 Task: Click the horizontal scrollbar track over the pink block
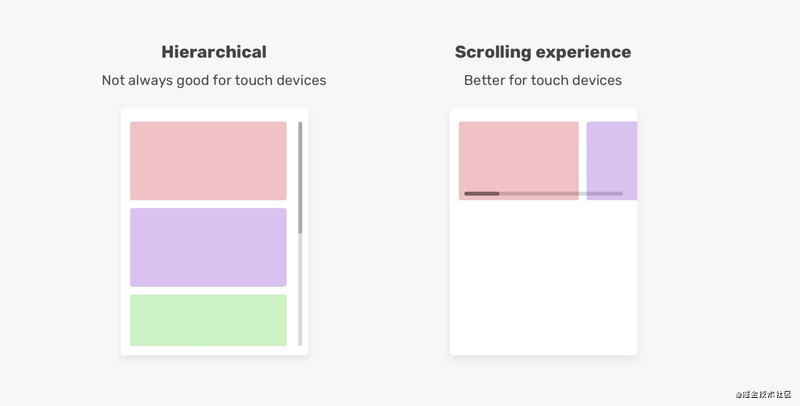click(x=539, y=194)
